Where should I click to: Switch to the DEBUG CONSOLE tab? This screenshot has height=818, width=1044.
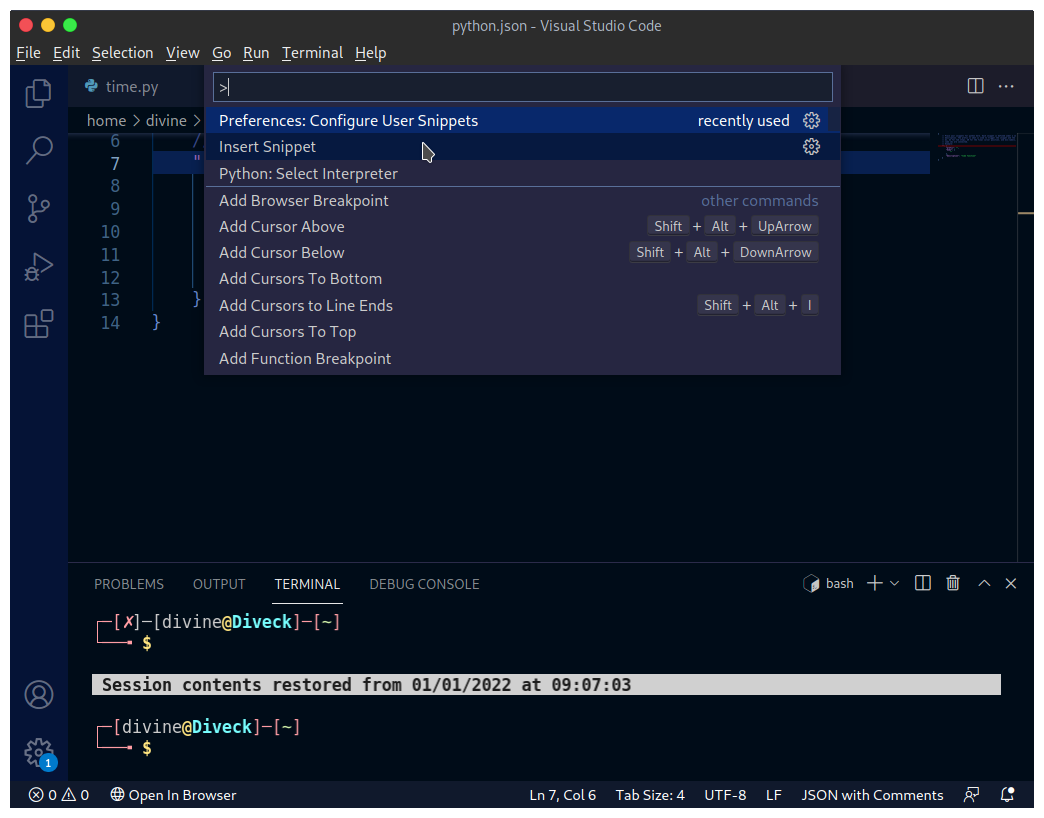[424, 584]
